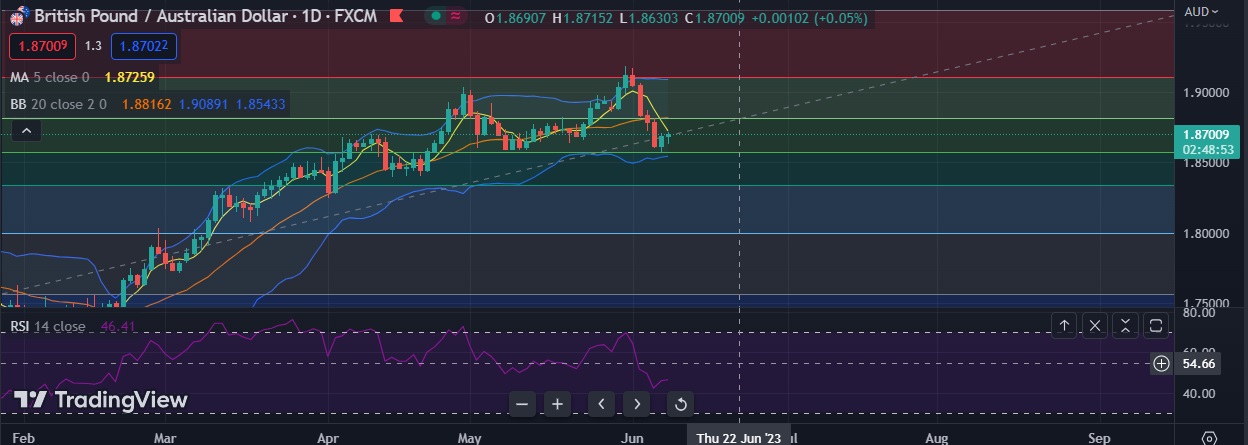Collapse the RSI pane

tap(1125, 325)
